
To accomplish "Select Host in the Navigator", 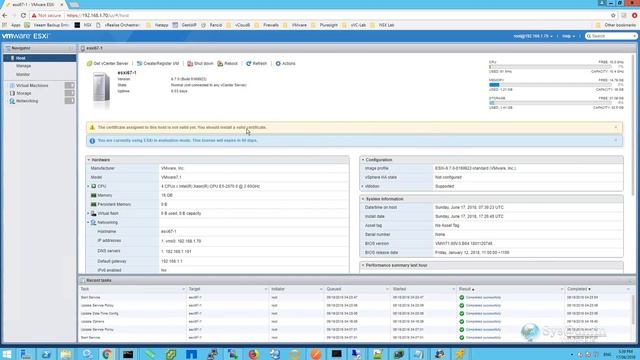I will [x=40, y=58].
